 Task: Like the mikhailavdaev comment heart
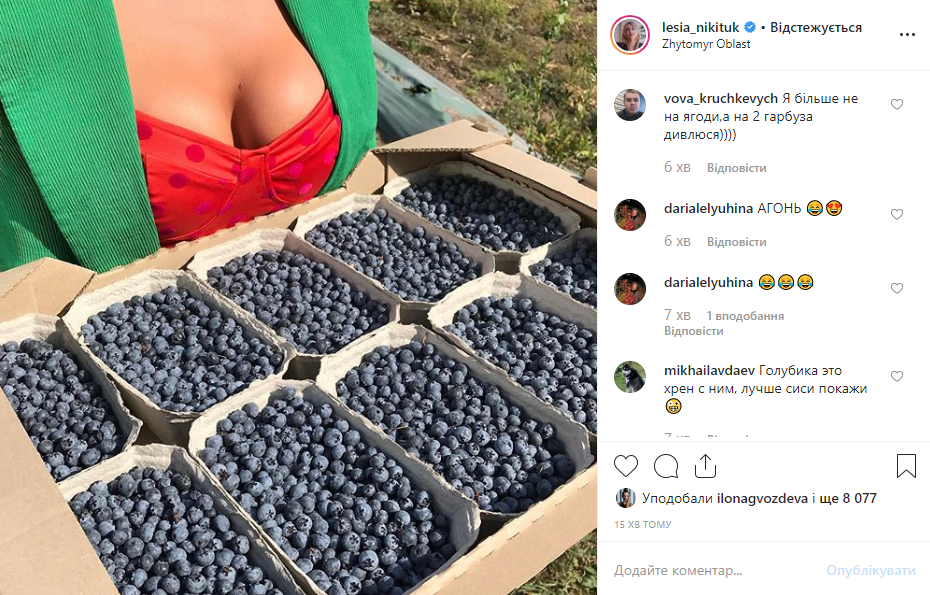897,376
